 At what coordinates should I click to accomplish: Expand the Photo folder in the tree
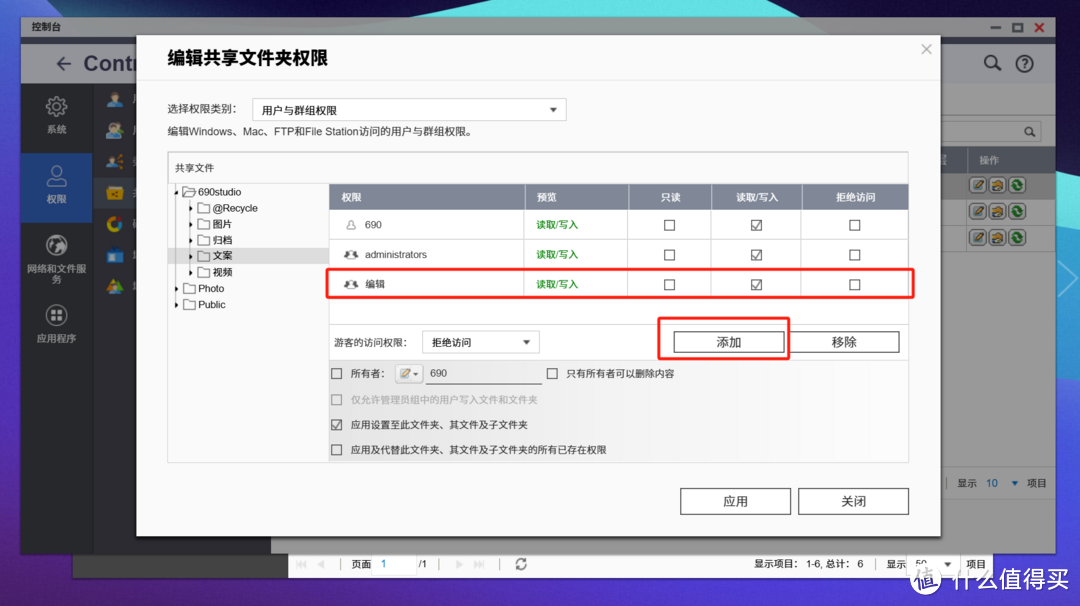176,287
